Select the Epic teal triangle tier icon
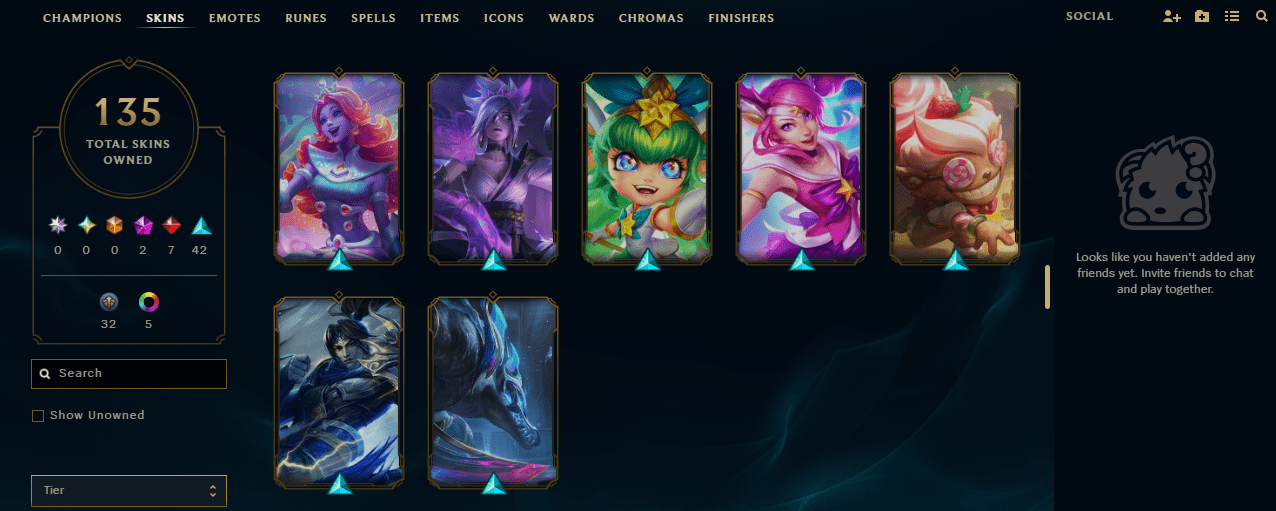 pos(200,226)
